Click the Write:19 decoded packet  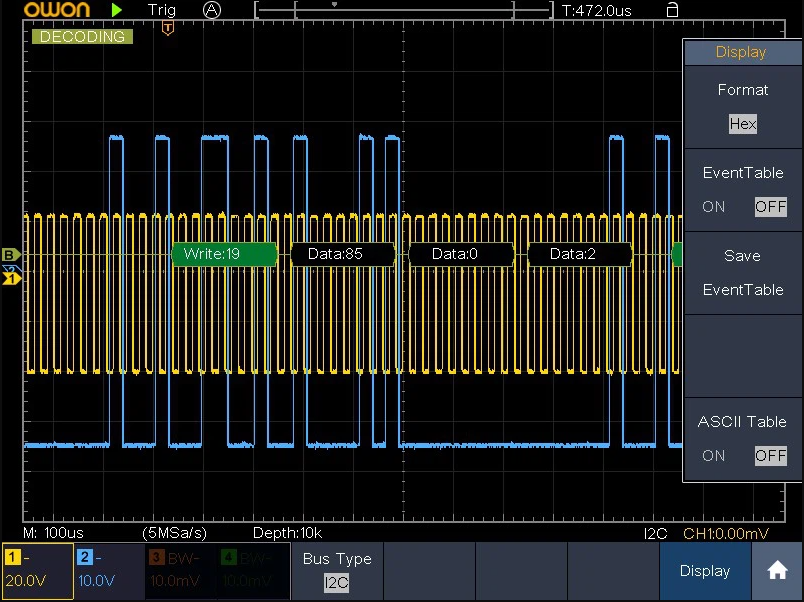[224, 254]
